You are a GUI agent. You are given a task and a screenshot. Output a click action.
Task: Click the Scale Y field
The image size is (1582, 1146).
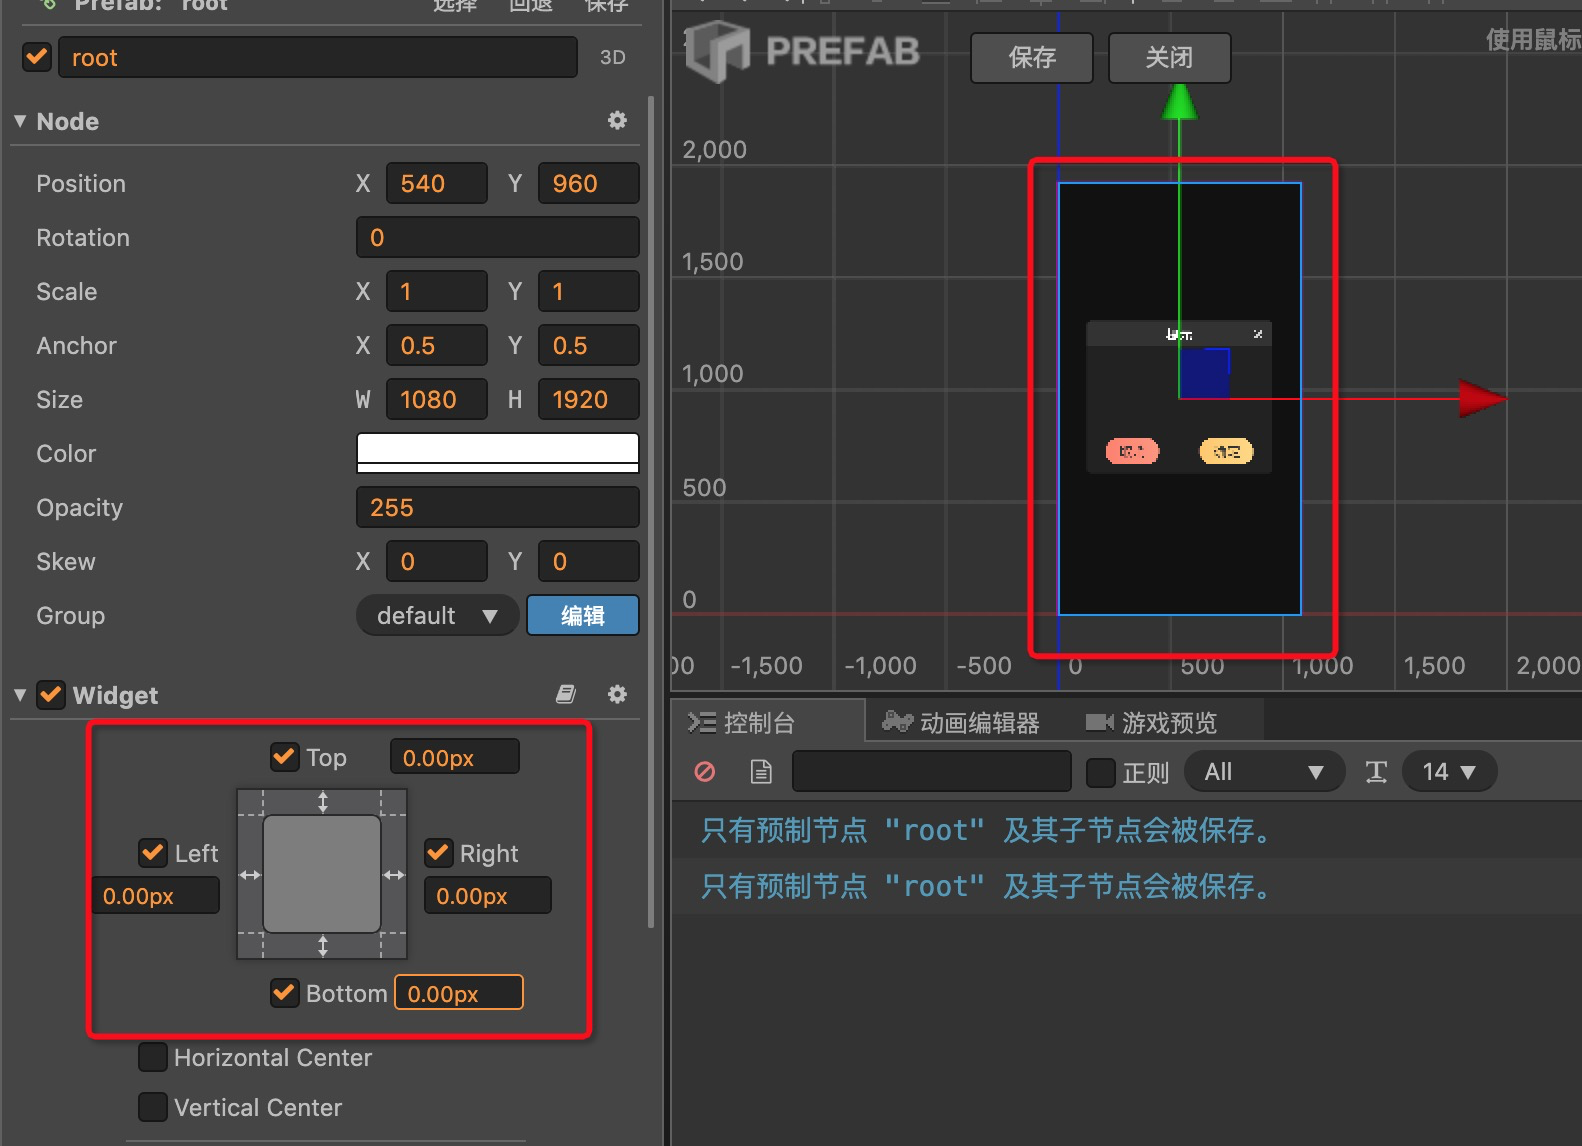click(x=589, y=291)
